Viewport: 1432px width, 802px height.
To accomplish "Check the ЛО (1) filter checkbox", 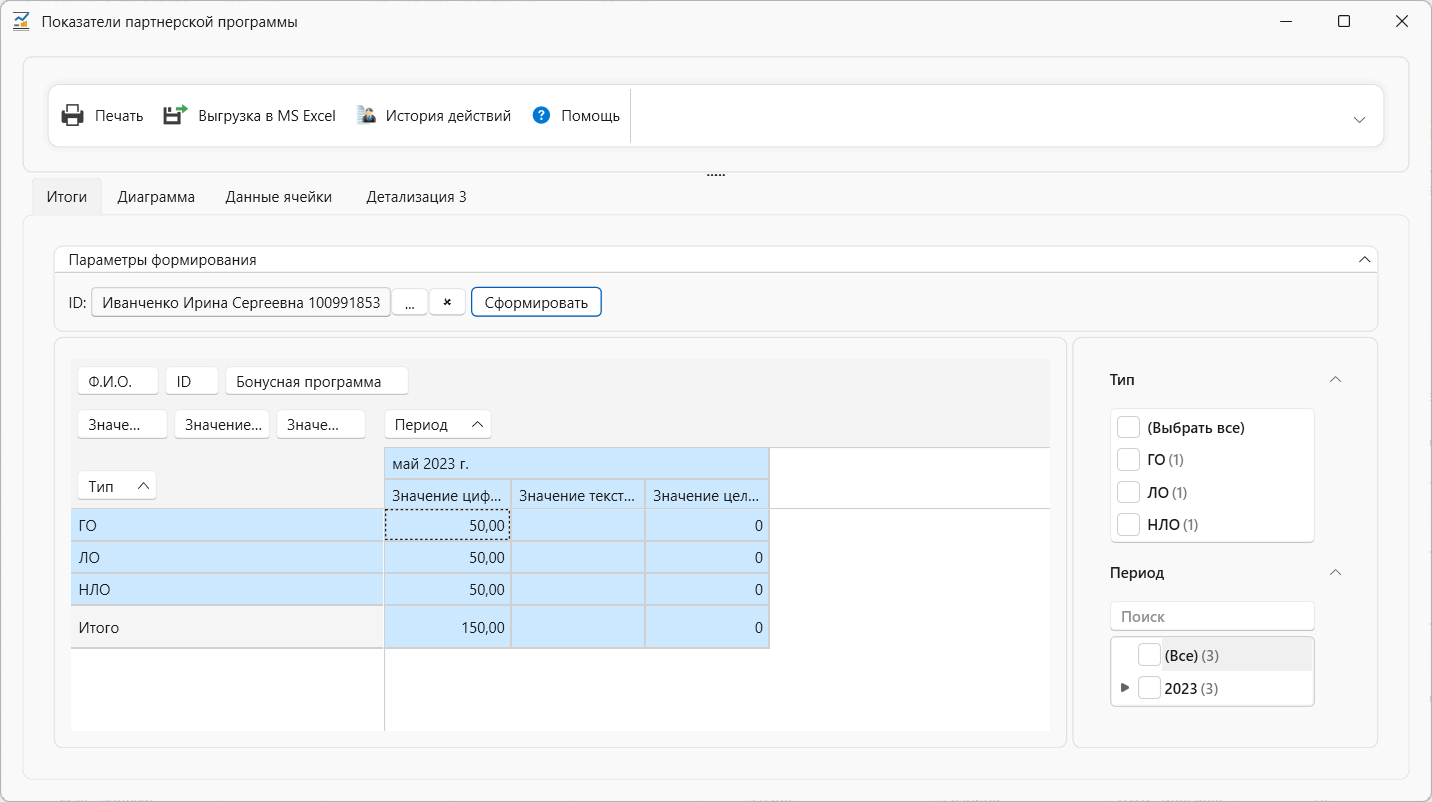I will click(x=1128, y=492).
